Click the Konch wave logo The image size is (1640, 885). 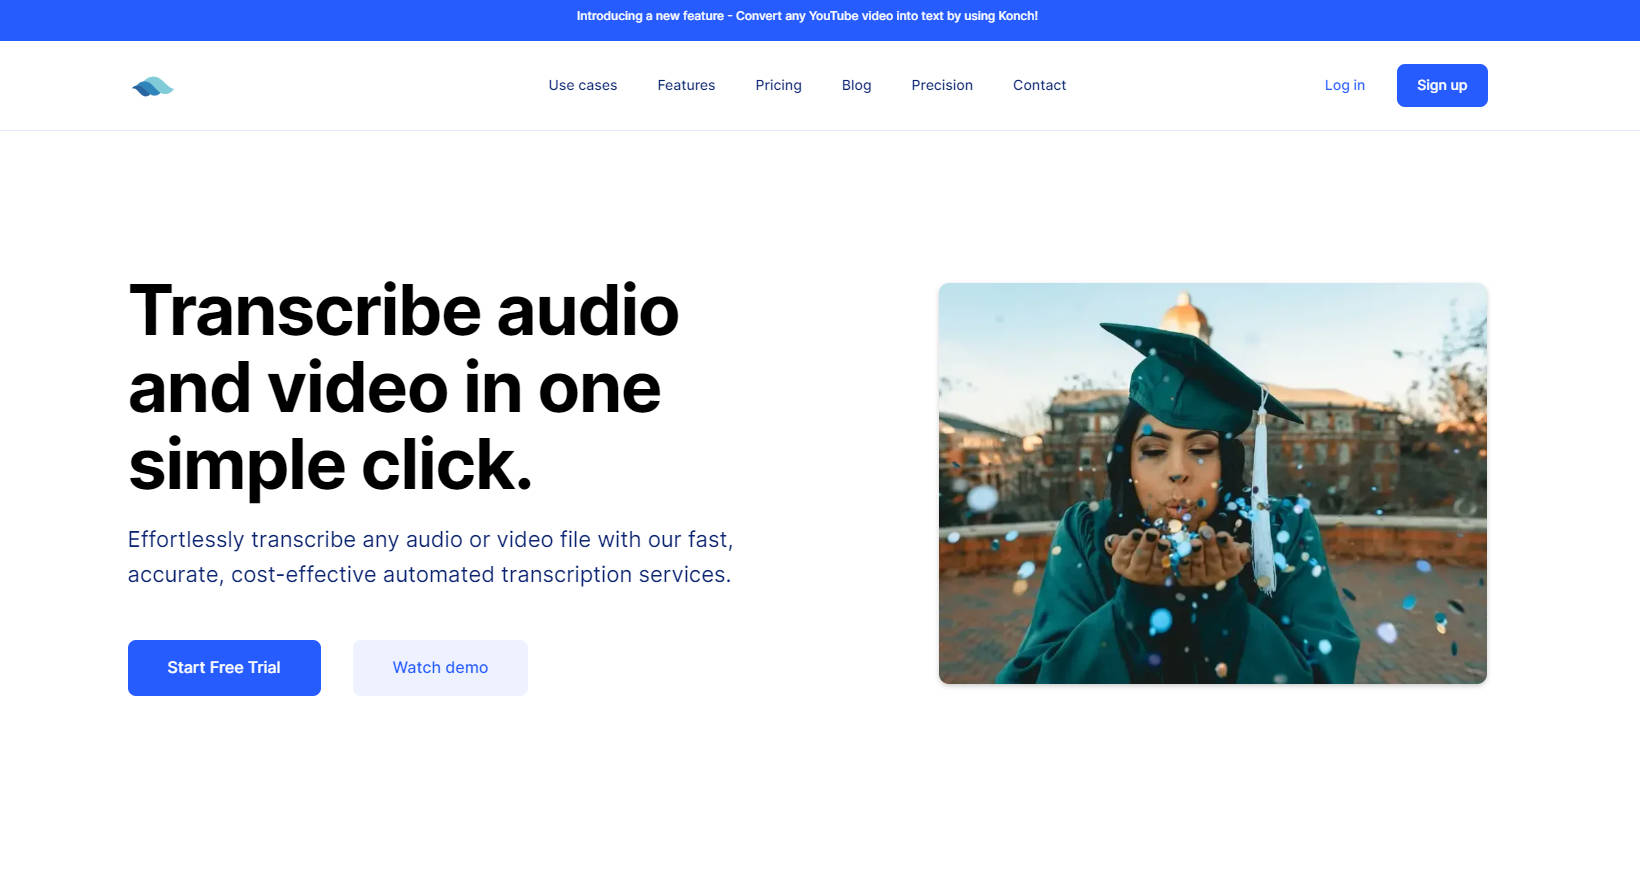[153, 87]
